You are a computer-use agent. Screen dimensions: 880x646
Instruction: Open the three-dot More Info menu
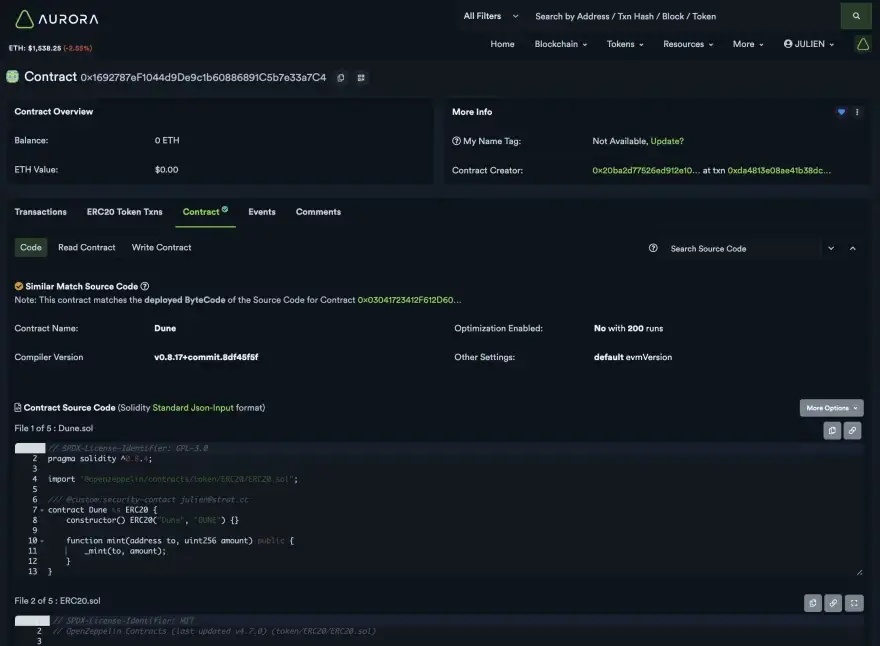click(857, 112)
